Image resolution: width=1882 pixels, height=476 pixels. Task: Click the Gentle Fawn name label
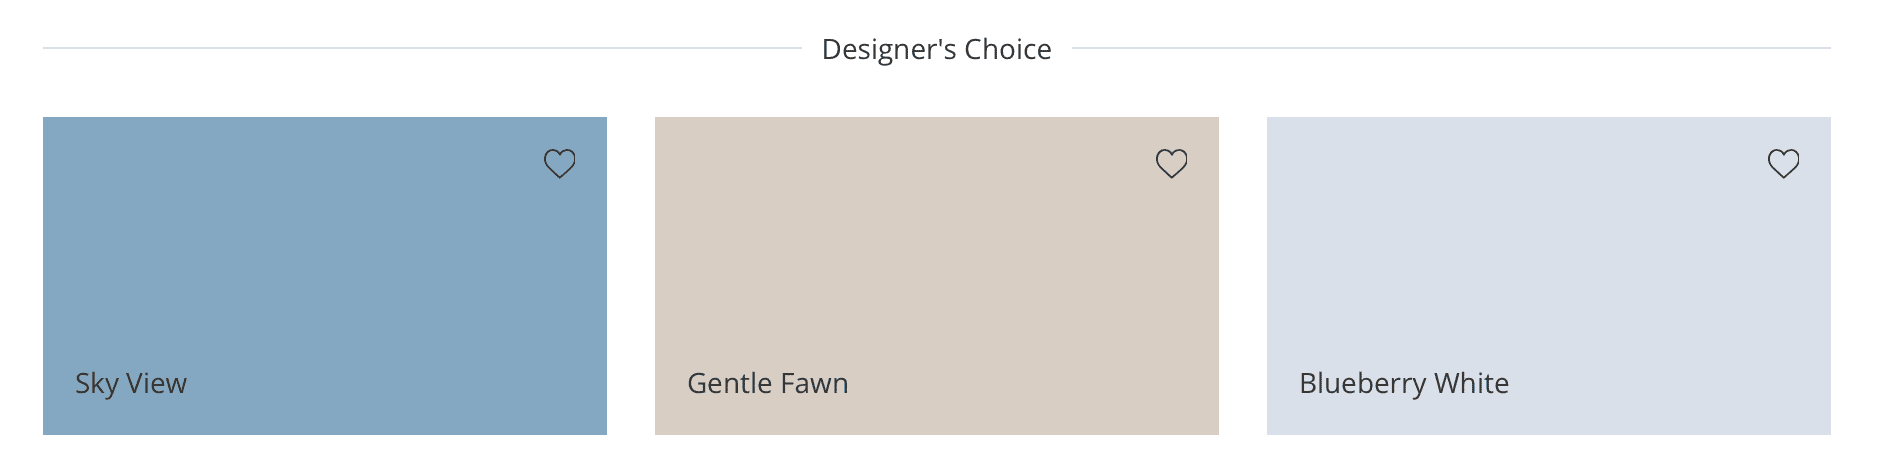(x=767, y=383)
